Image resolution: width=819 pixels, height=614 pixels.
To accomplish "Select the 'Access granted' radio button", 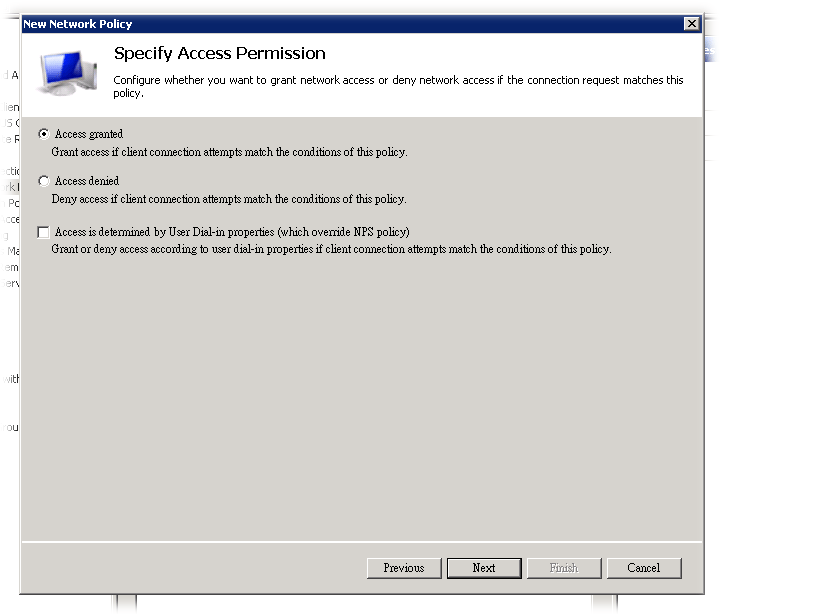I will [43, 134].
